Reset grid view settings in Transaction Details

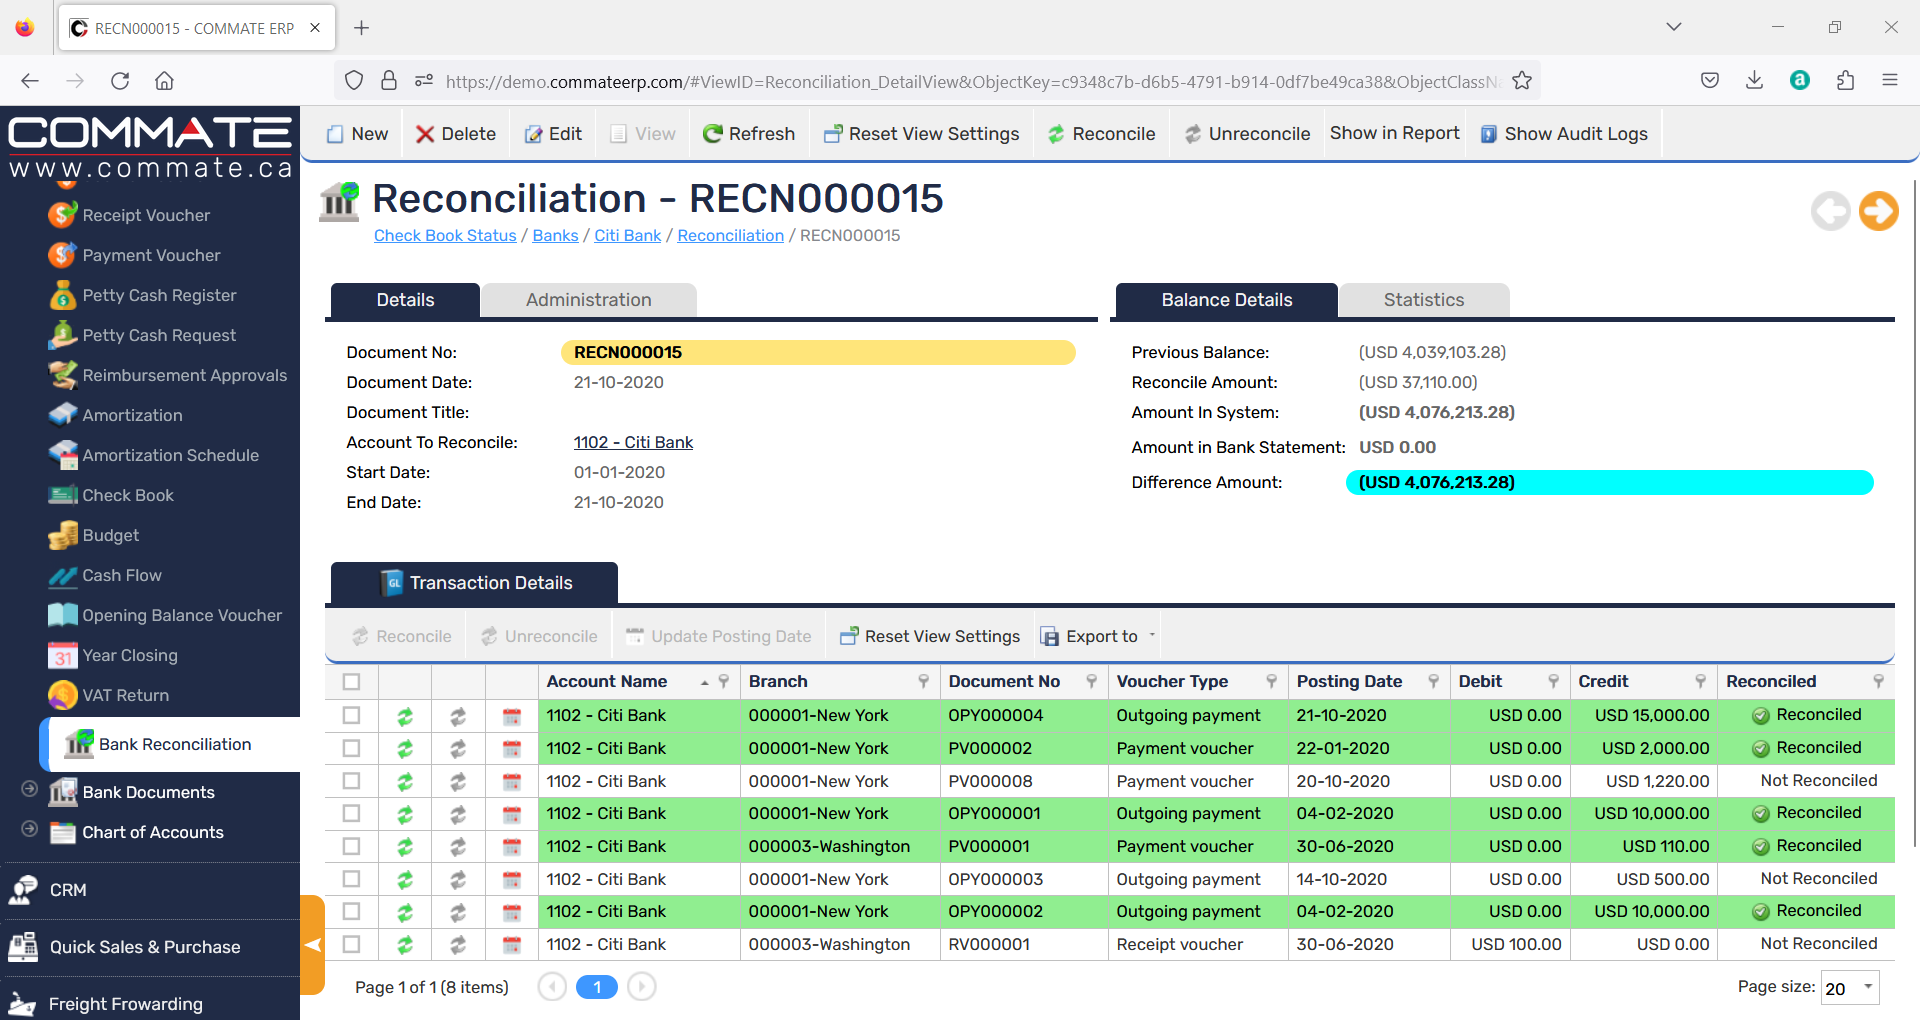click(930, 636)
